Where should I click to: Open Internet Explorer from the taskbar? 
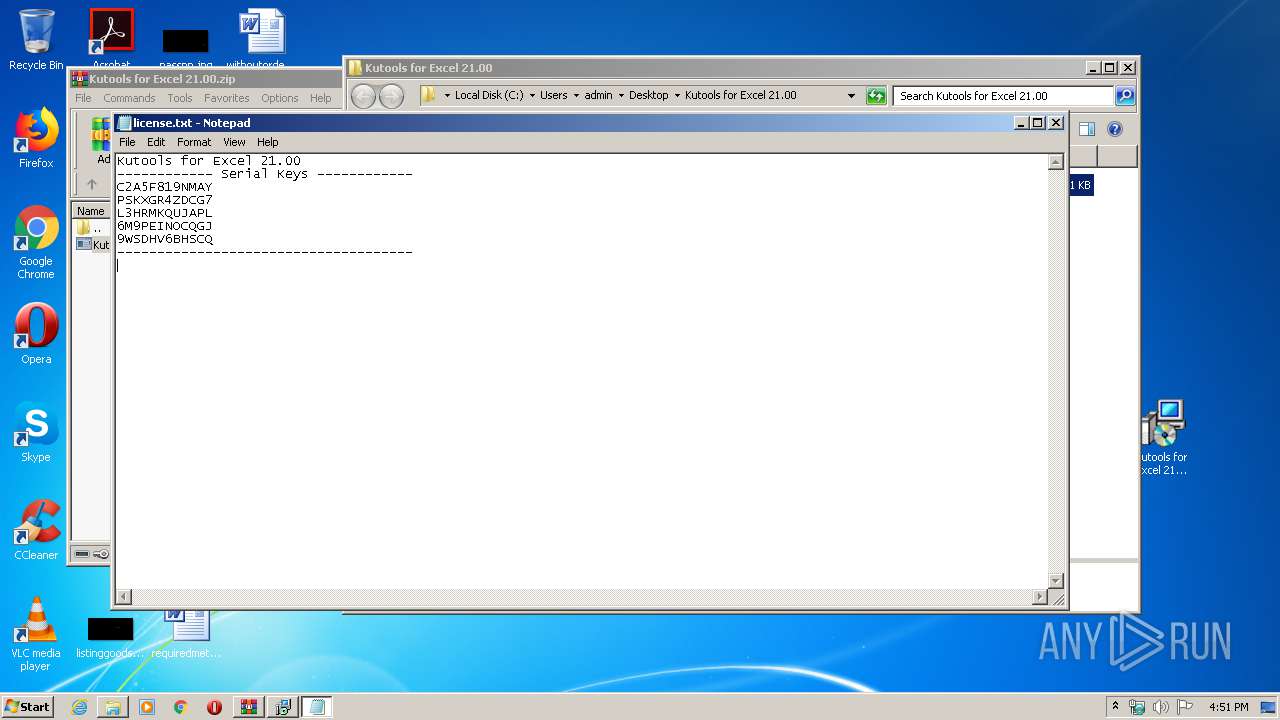(x=79, y=707)
